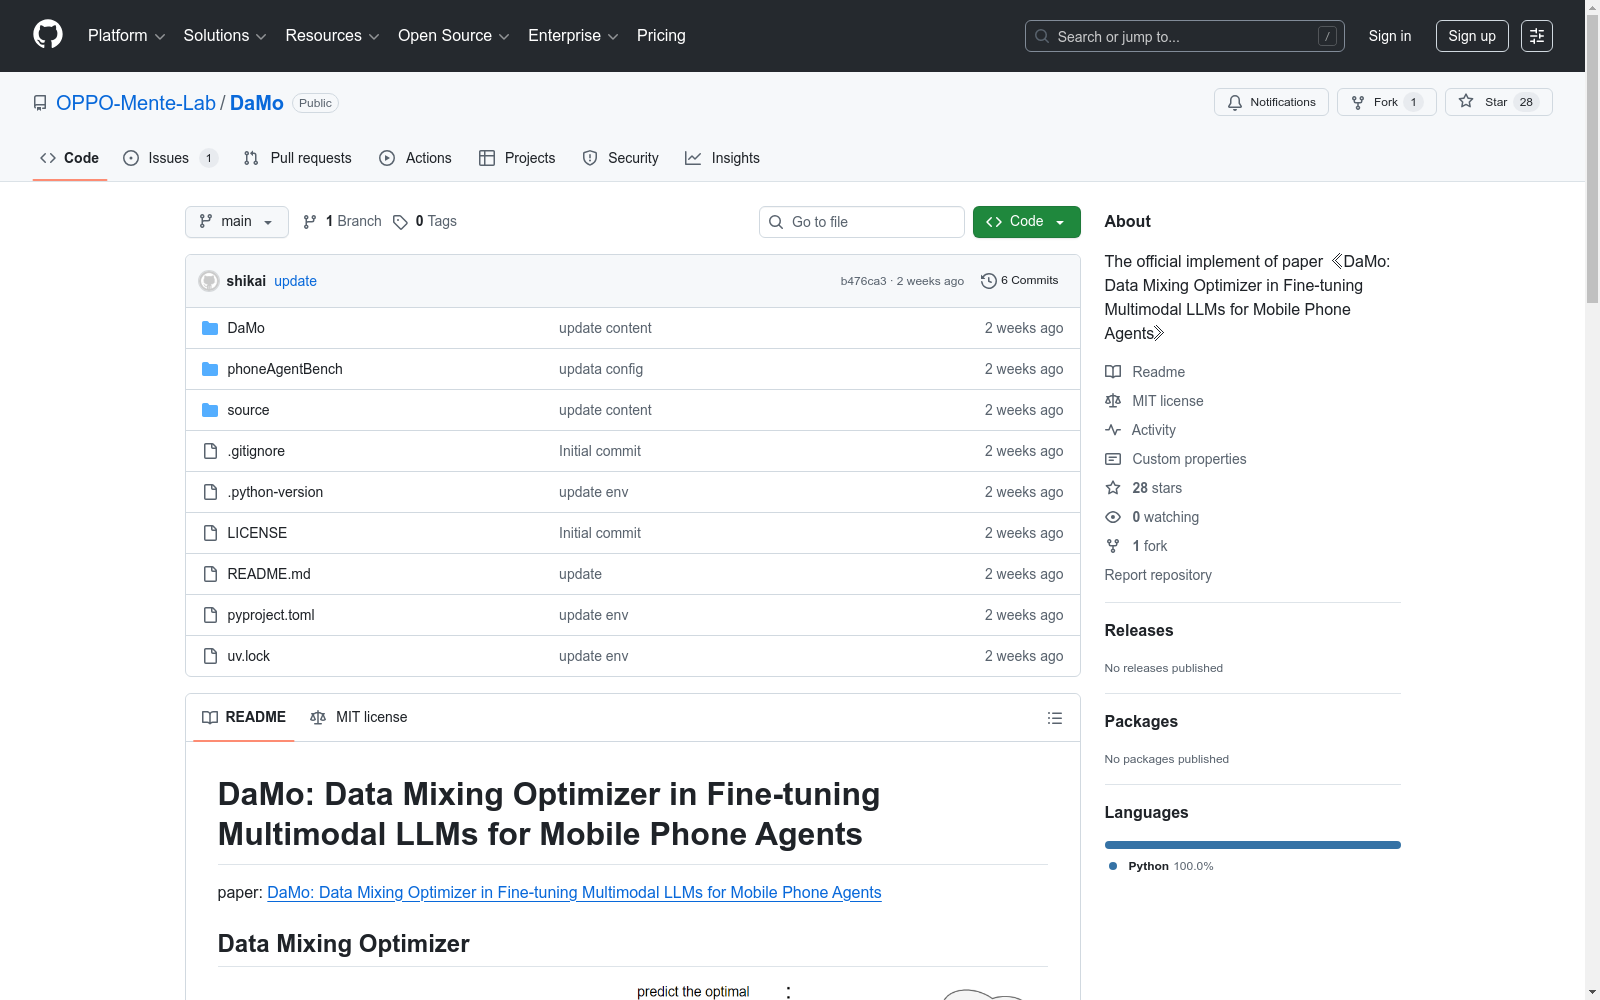Open the Insights tab

(x=722, y=158)
